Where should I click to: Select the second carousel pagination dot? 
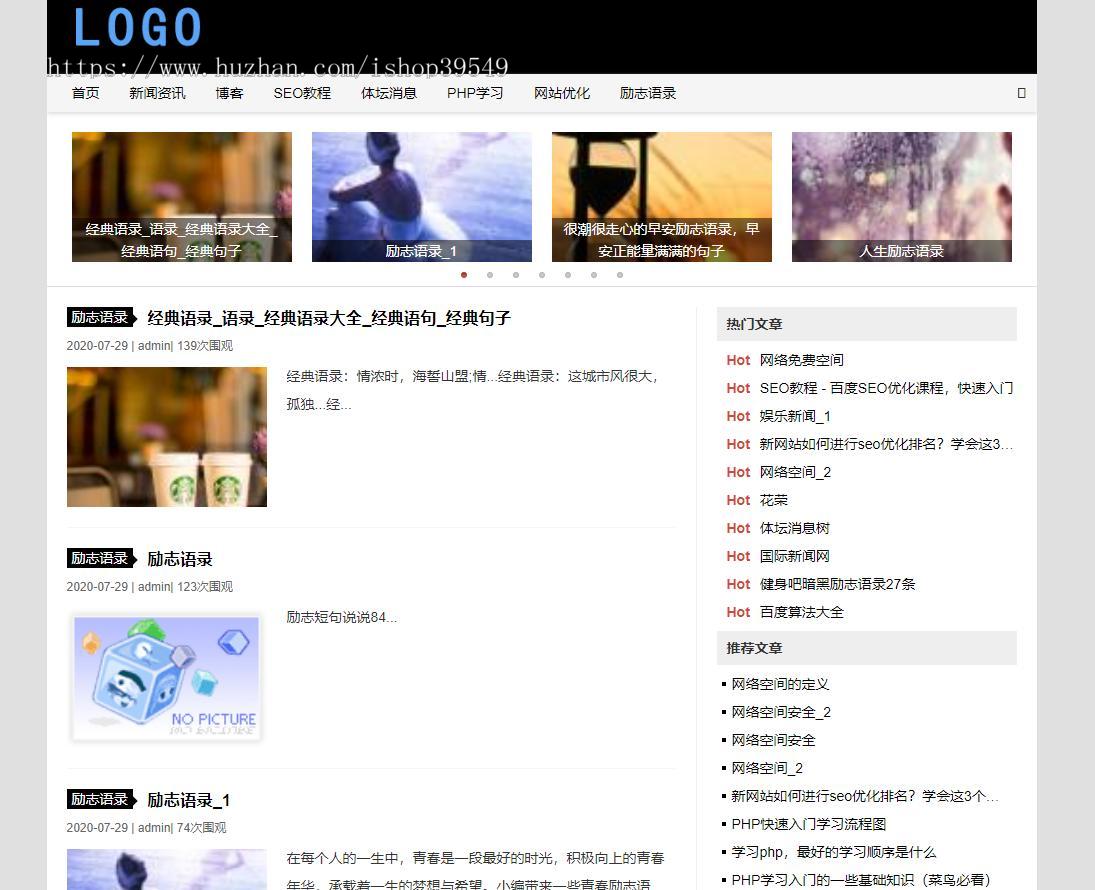pyautogui.click(x=490, y=275)
